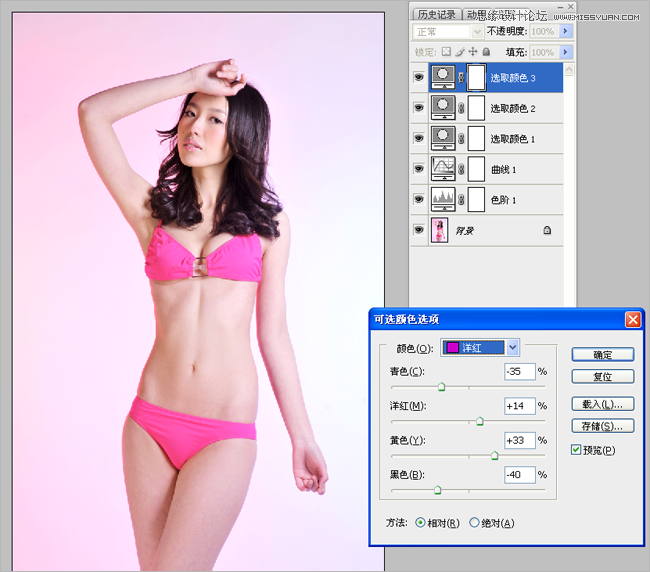The image size is (650, 572).
Task: Select the layer name 选取颜色 2
Action: (x=513, y=109)
